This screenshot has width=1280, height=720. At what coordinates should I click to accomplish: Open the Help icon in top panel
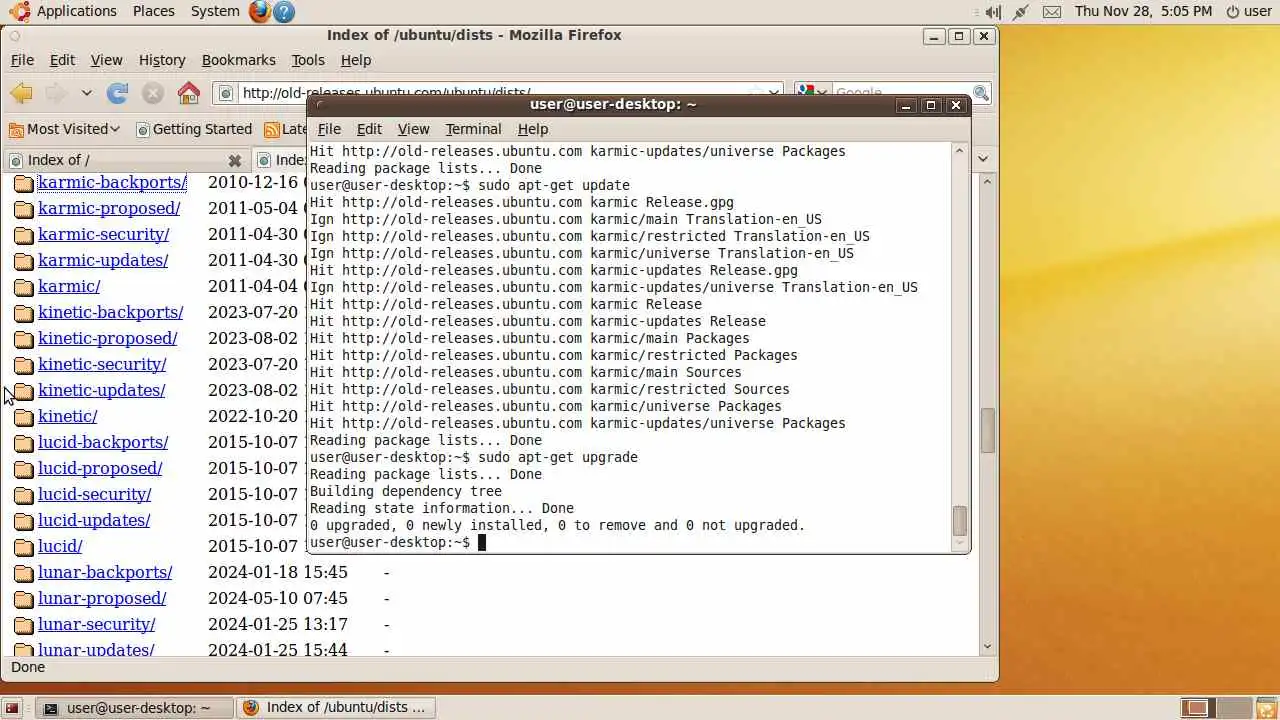click(x=284, y=11)
